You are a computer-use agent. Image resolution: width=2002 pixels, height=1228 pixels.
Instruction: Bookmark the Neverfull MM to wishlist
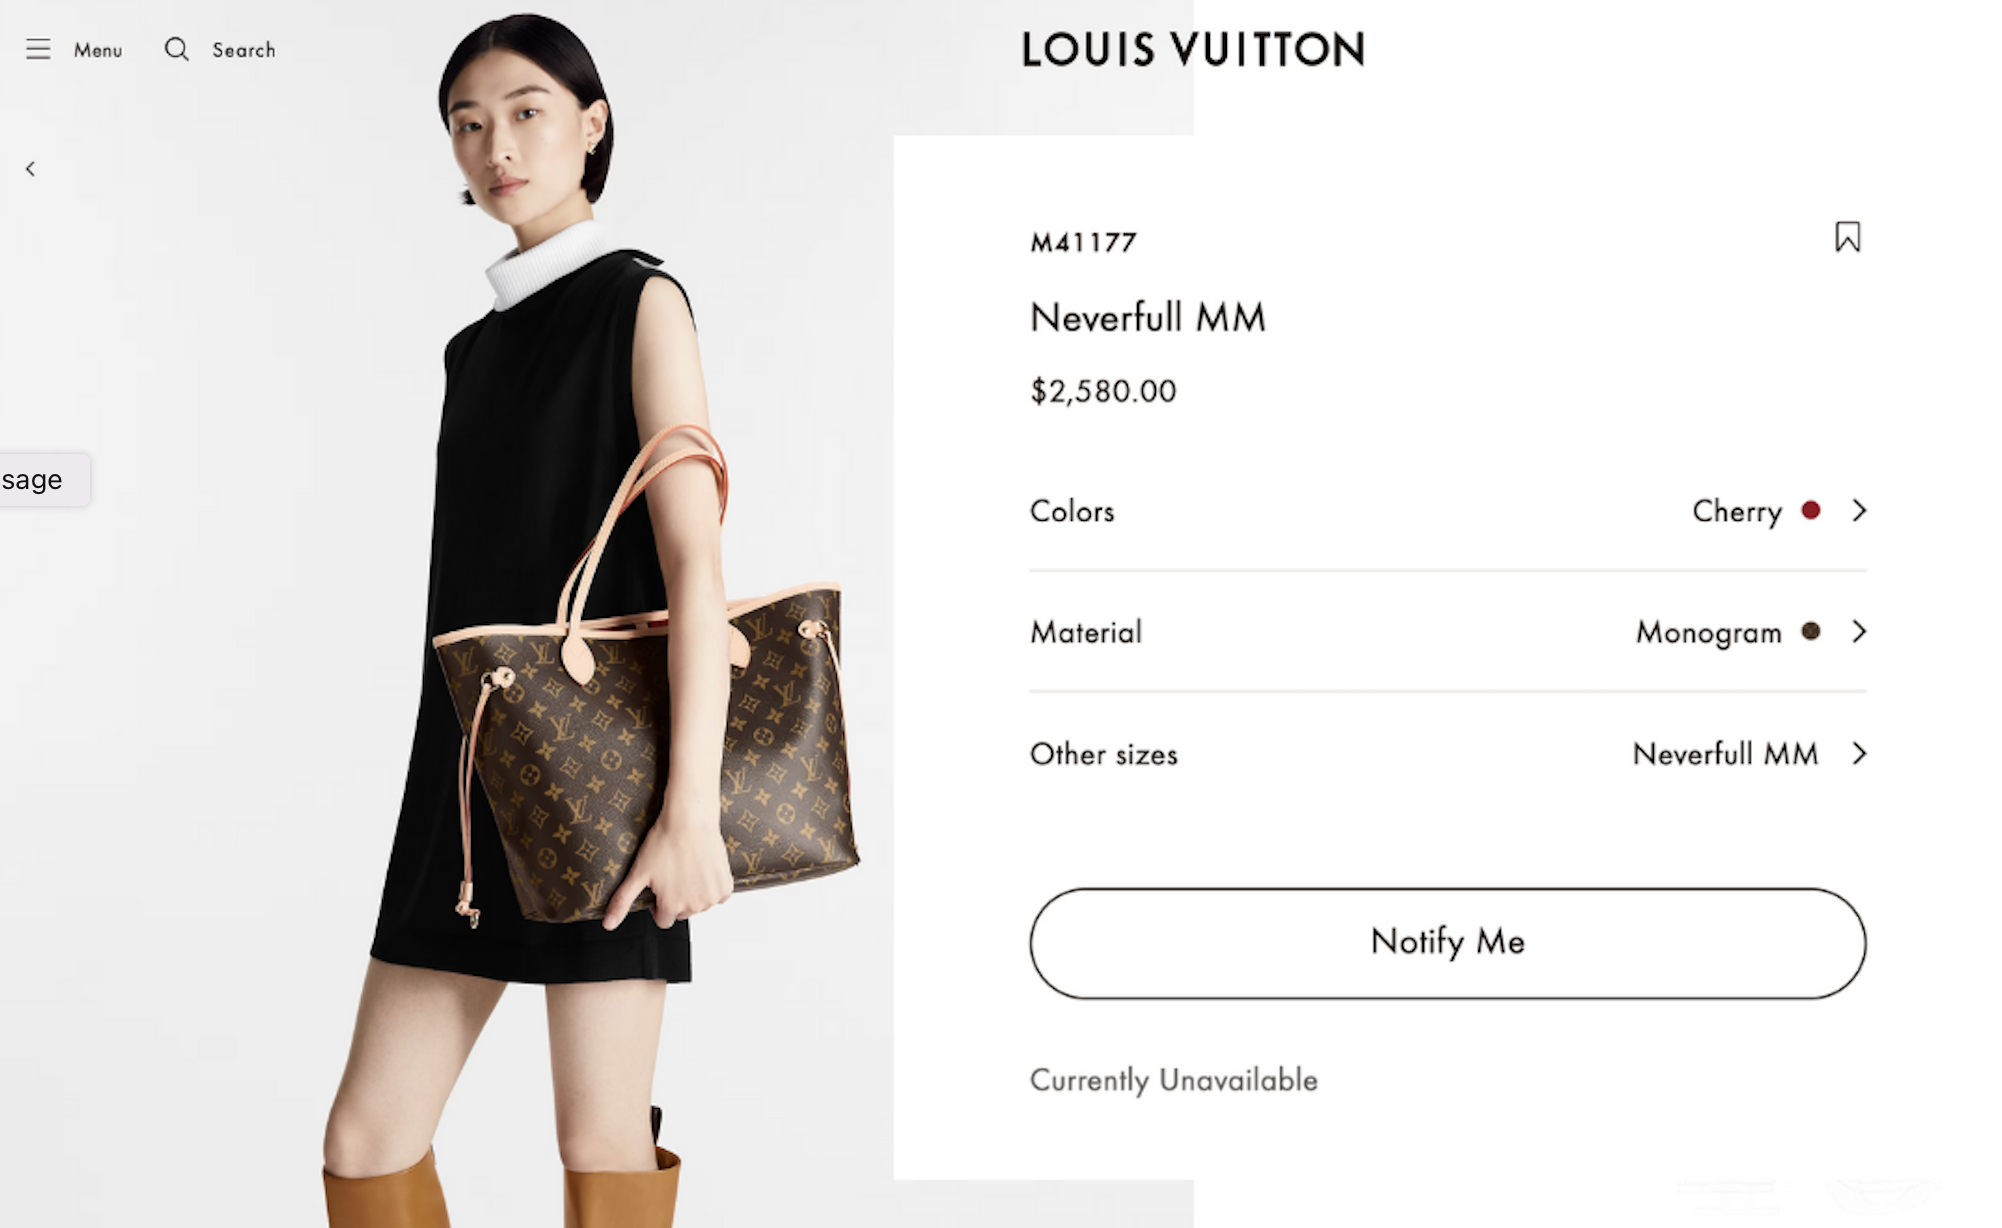(x=1847, y=237)
